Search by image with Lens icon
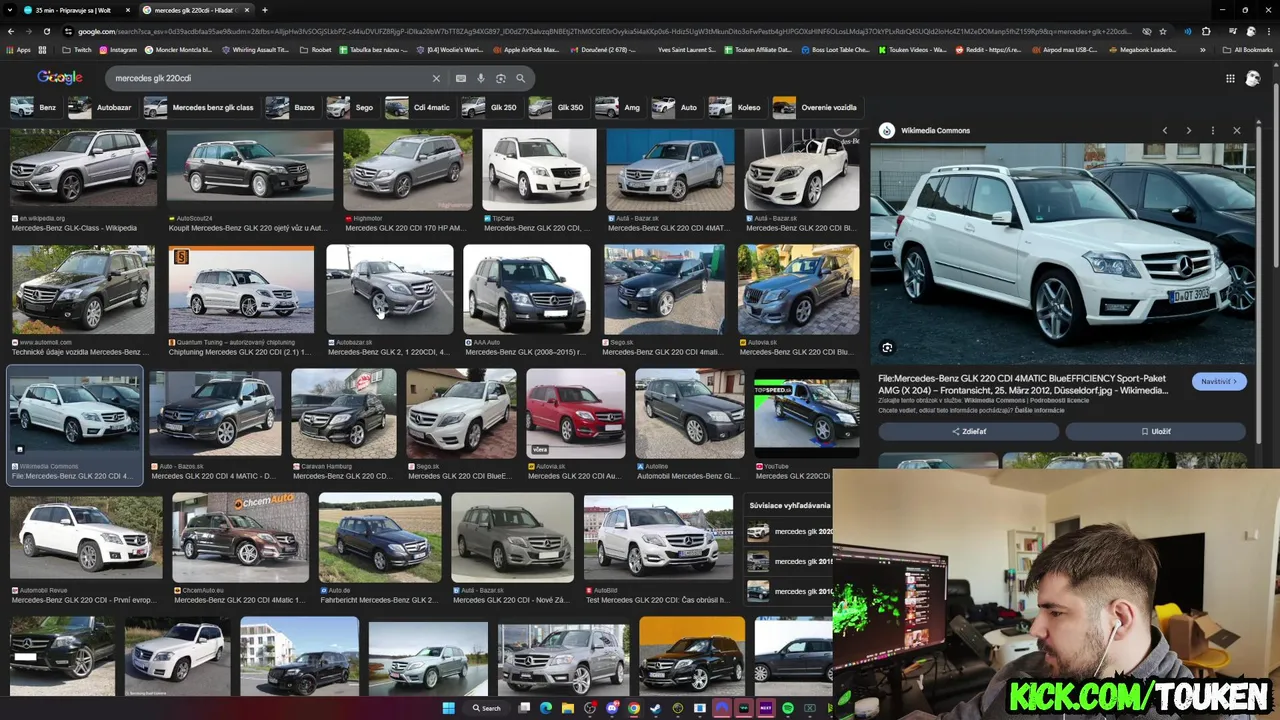The height and width of the screenshot is (720, 1280). pos(501,78)
